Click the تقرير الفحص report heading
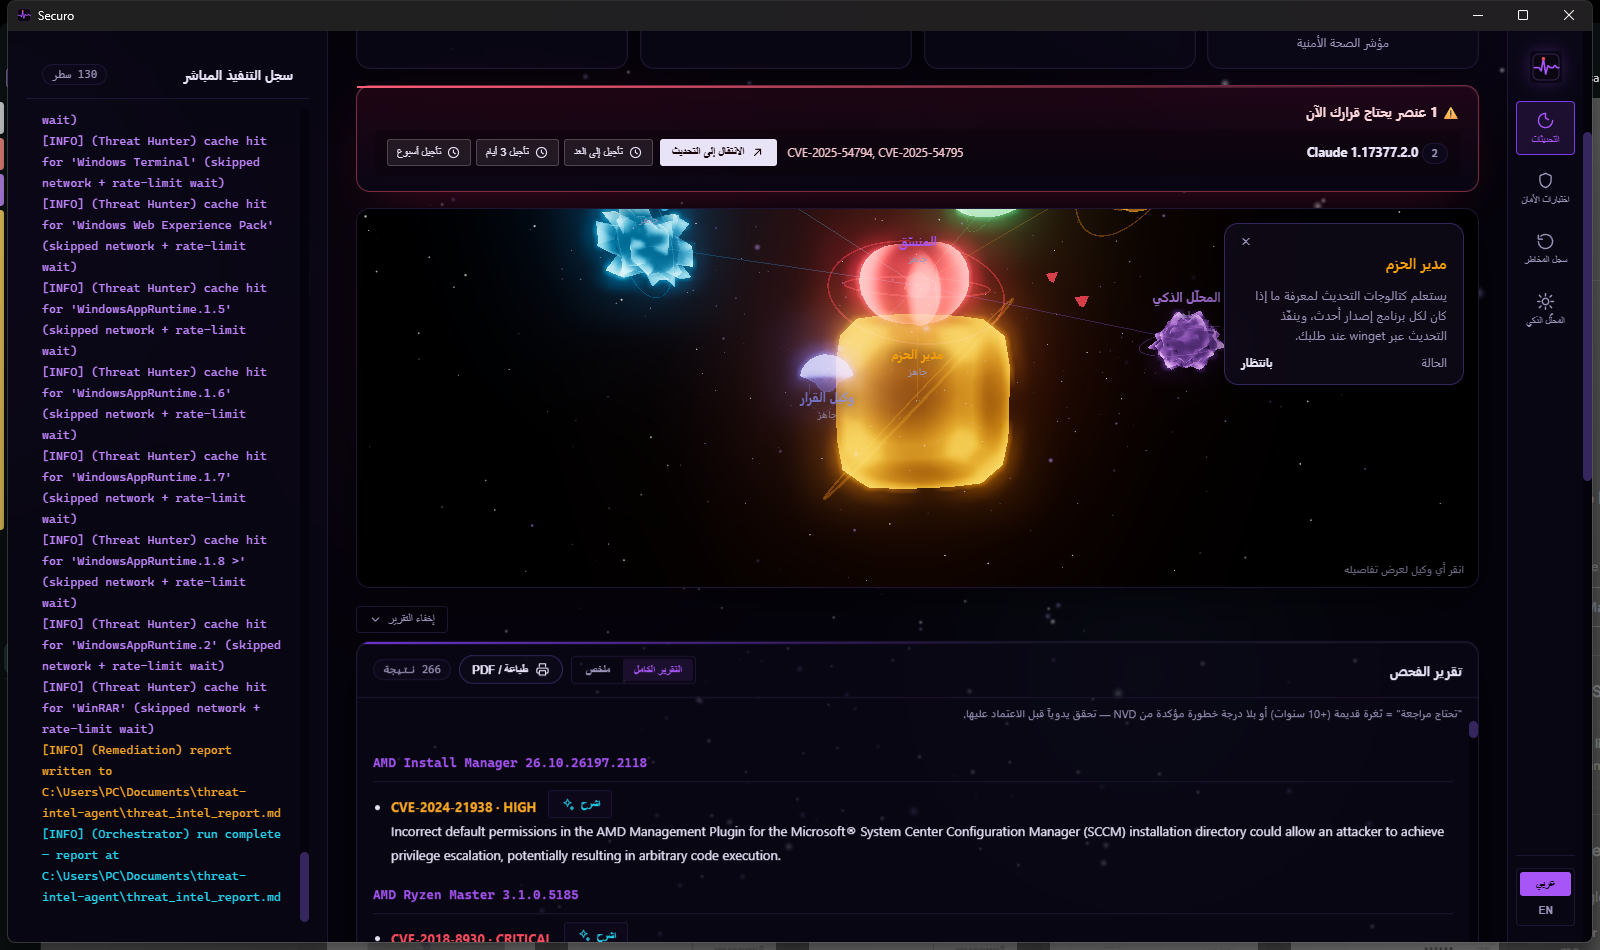This screenshot has height=950, width=1600. pos(1425,672)
